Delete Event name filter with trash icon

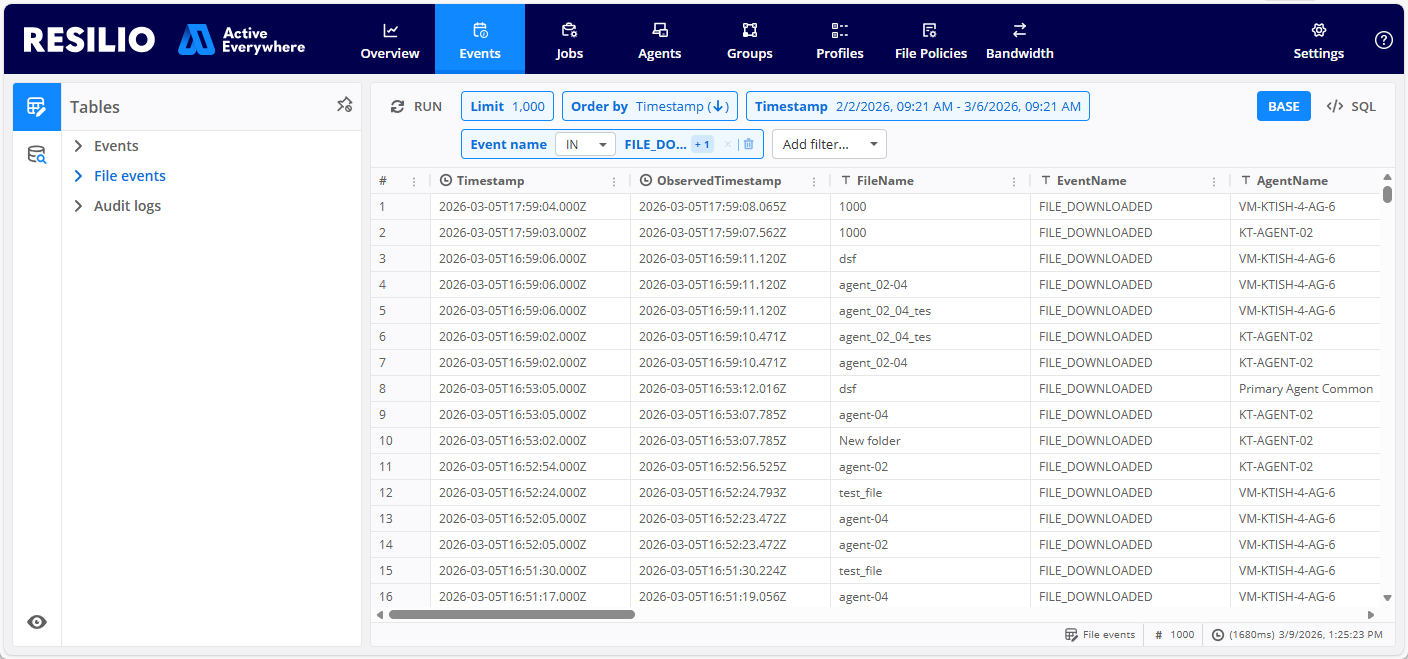click(x=748, y=144)
